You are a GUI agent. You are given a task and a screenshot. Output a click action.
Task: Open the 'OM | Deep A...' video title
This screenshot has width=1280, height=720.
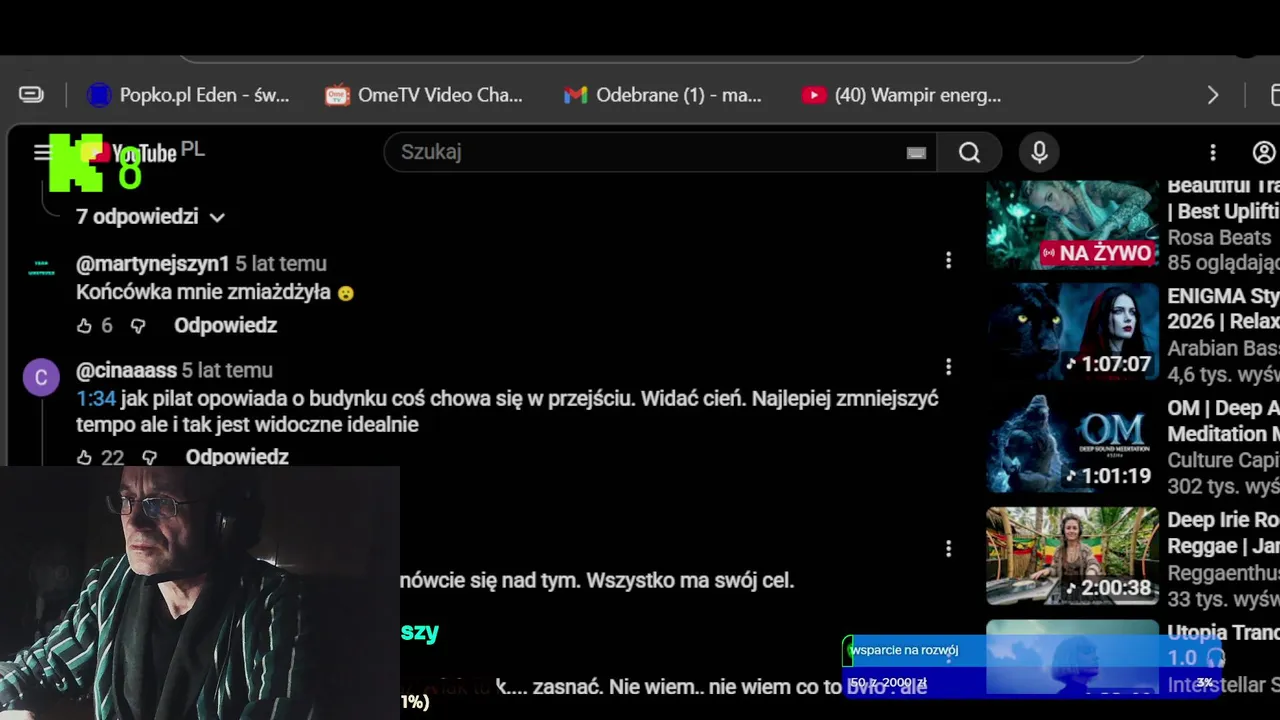[1223, 421]
